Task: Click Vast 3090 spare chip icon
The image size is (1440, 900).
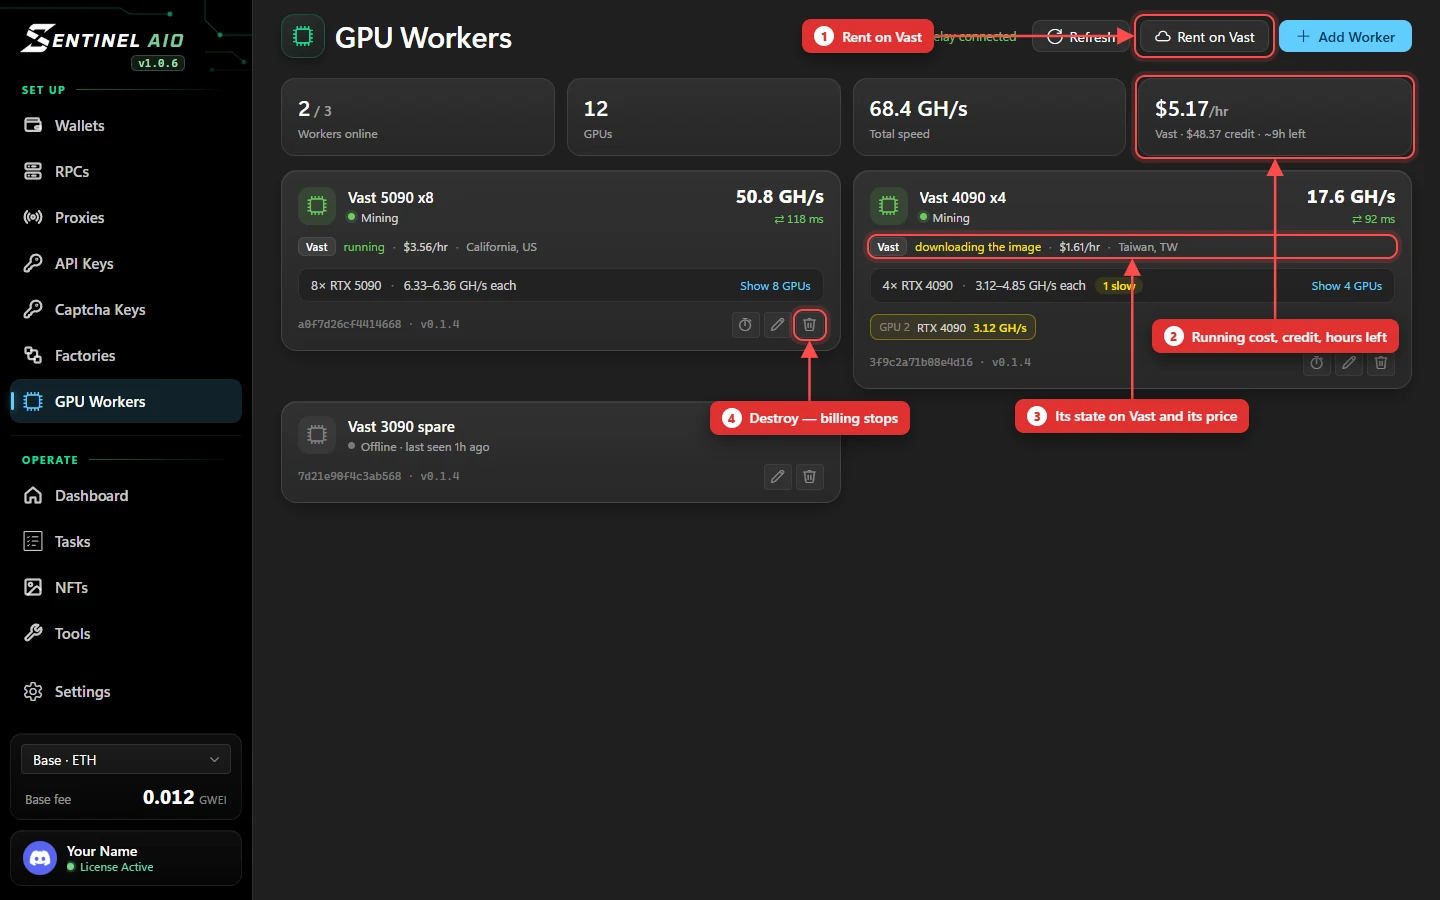Action: pyautogui.click(x=317, y=435)
